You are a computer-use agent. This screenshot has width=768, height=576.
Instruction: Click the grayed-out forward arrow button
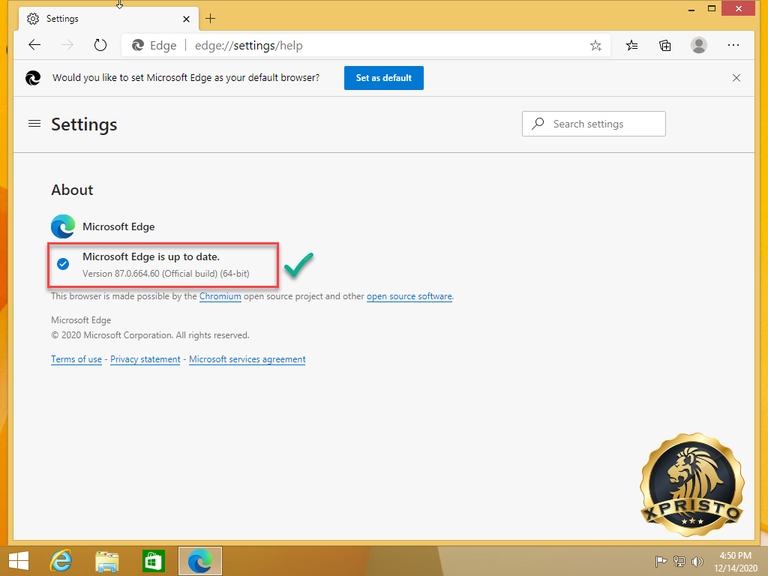pyautogui.click(x=67, y=45)
